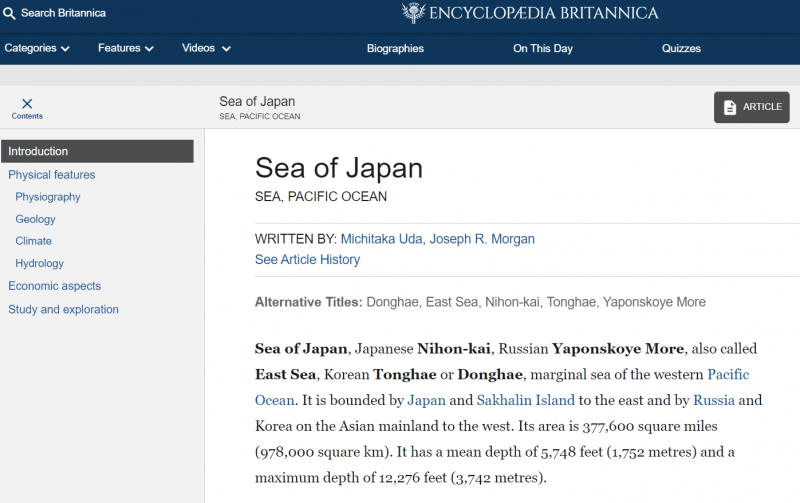Select Physiography in contents list
800x503 pixels.
pos(48,197)
